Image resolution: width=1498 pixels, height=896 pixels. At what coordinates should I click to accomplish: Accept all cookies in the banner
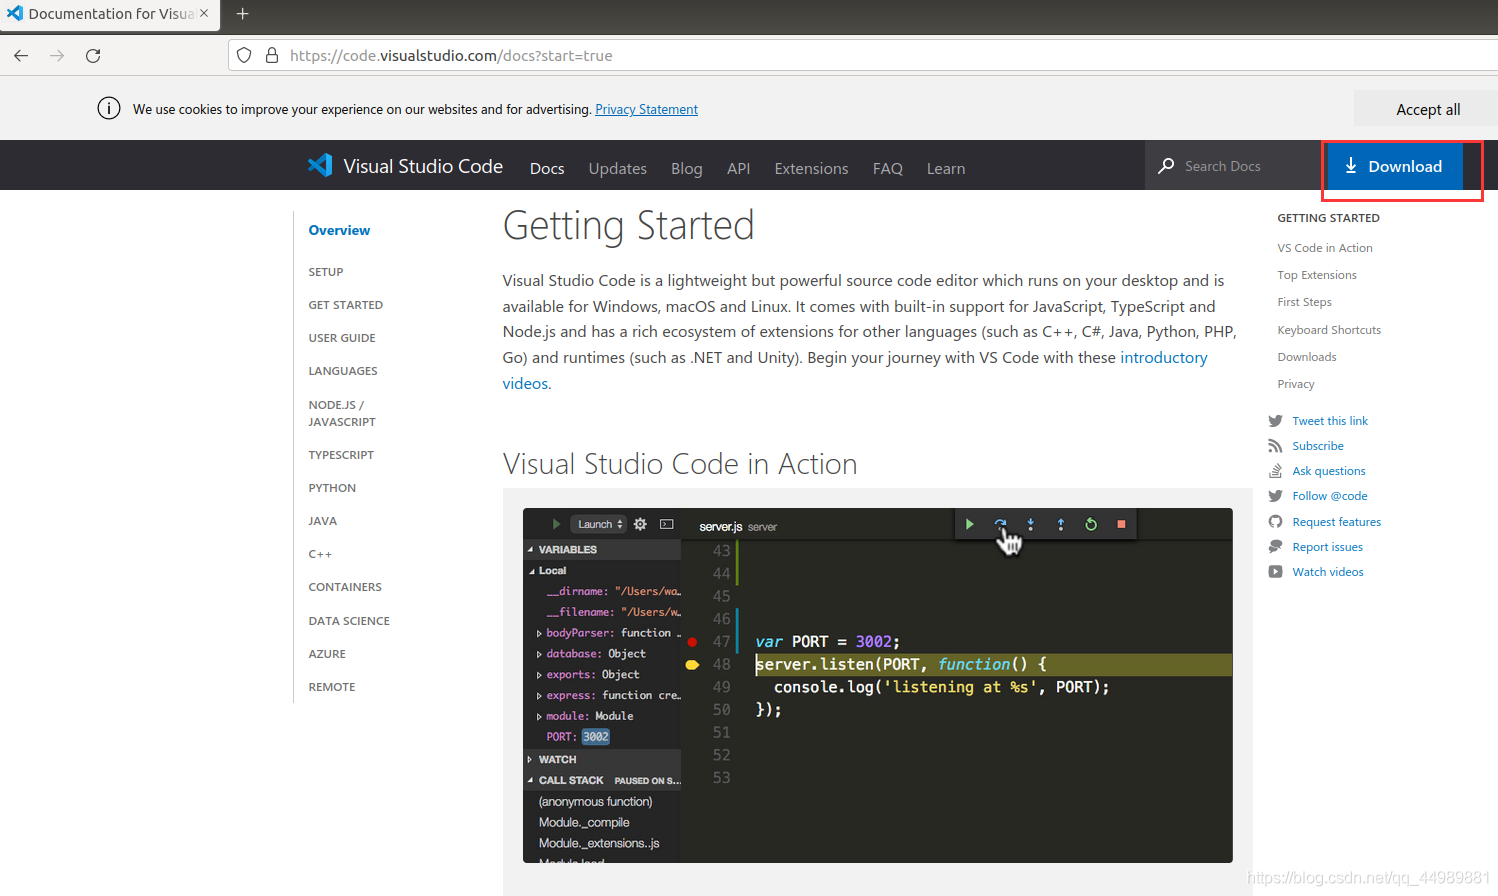pos(1427,110)
